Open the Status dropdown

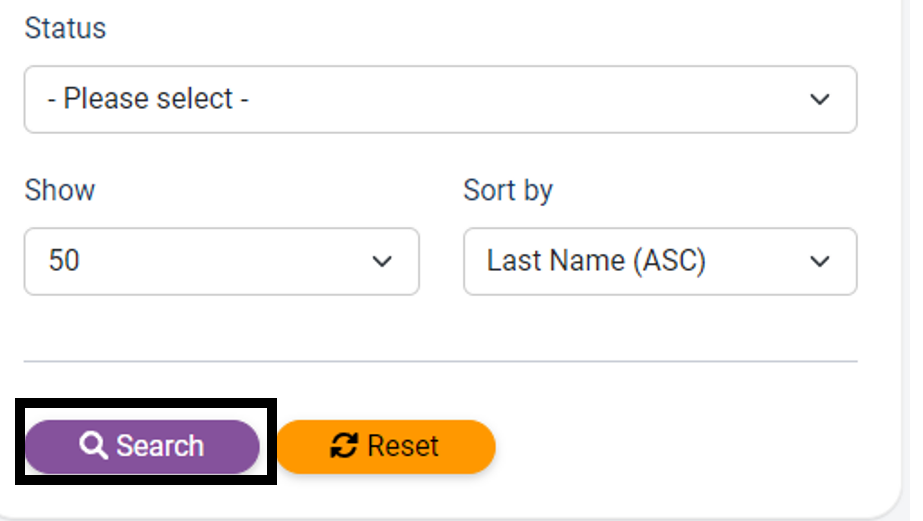point(440,99)
